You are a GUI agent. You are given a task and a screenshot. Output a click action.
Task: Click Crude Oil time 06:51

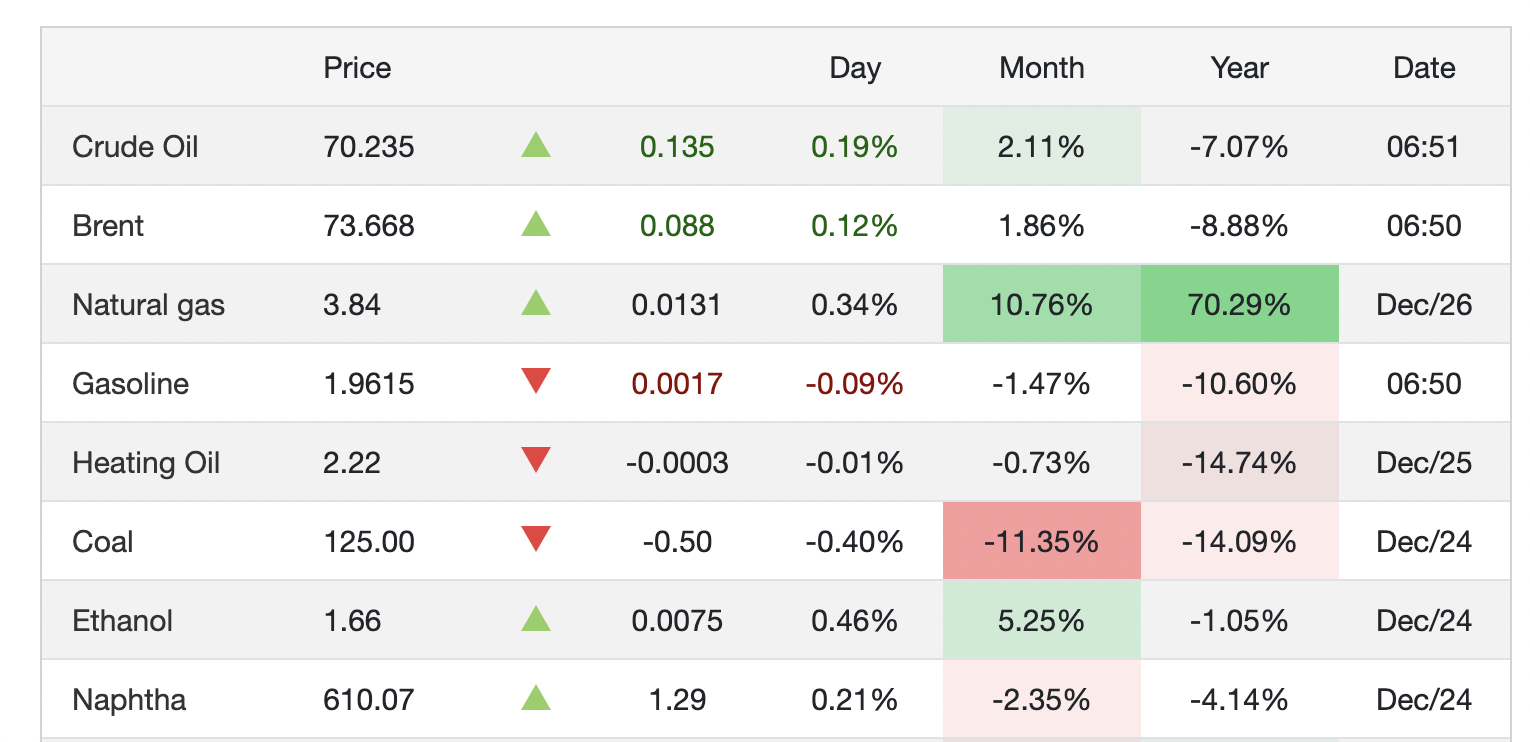[1424, 147]
